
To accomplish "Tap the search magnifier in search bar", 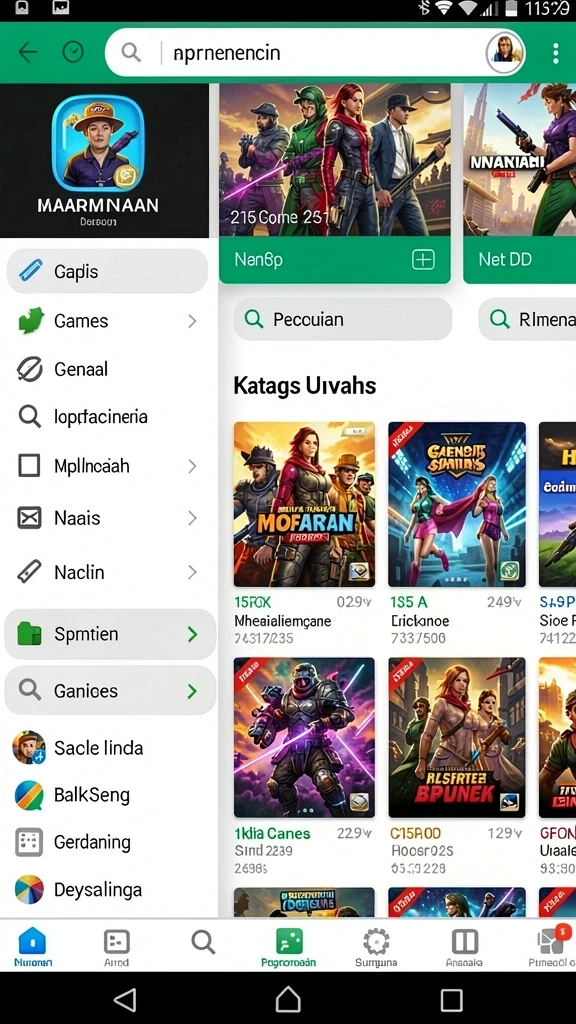I will pos(131,52).
